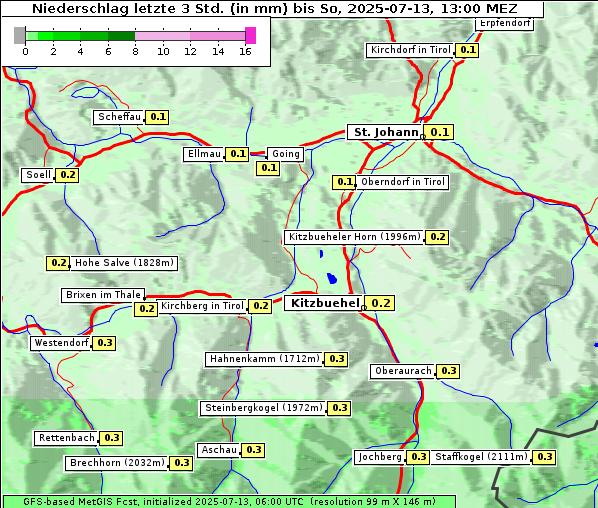
Task: Click the 0.3 value next to Brechhorn
Action: click(x=182, y=463)
